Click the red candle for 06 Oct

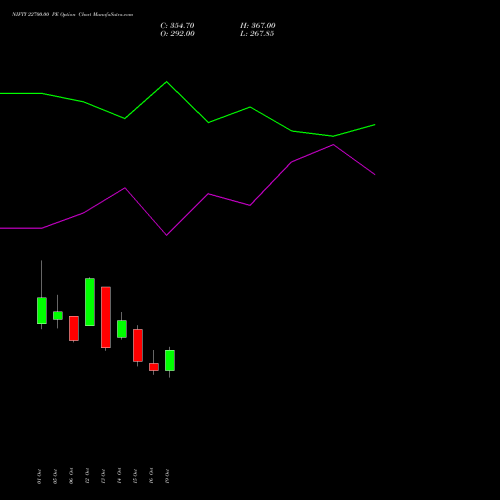point(74,328)
